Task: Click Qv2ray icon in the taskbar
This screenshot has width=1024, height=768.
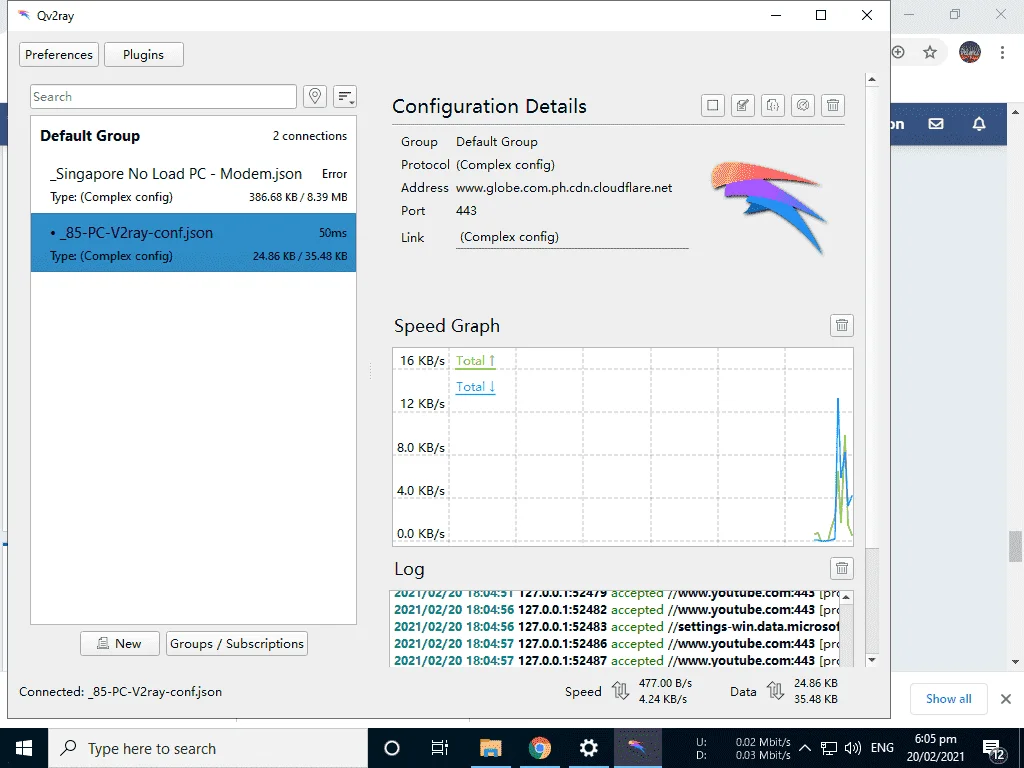Action: (x=637, y=748)
